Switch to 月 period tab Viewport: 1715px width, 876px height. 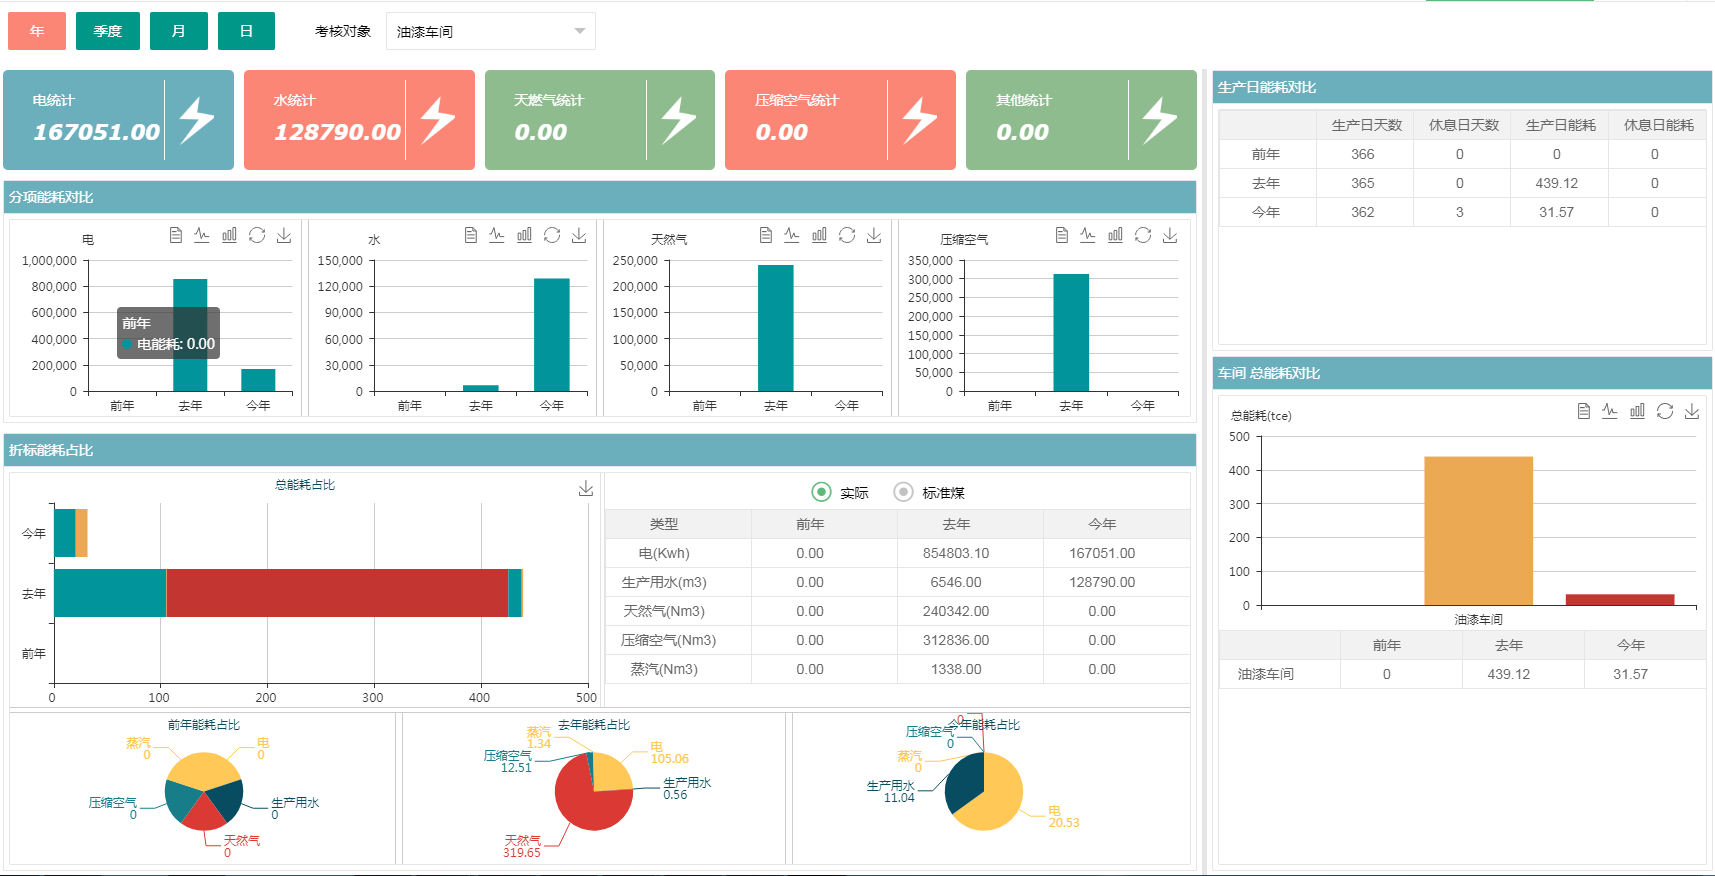179,31
